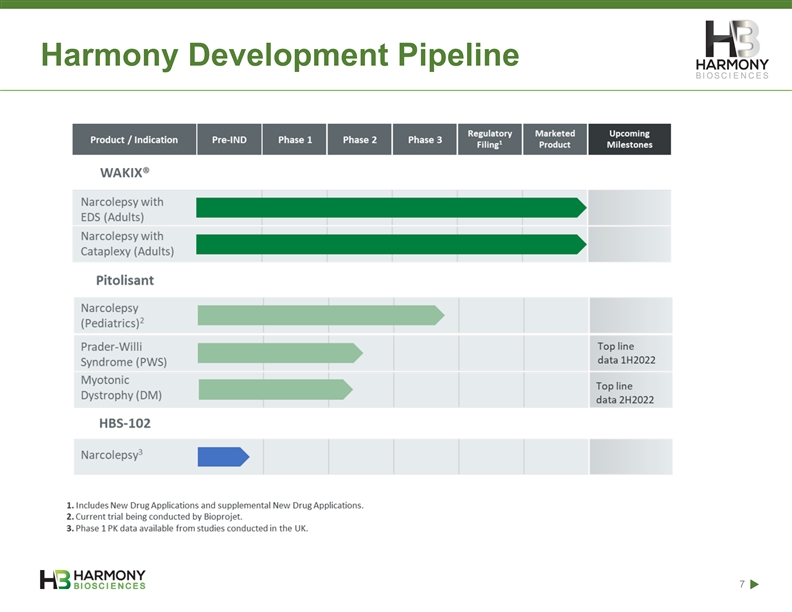This screenshot has height=612, width=792.
Task: Click the Prader-Willi Syndrome (PWS) row label
Action: 124,354
